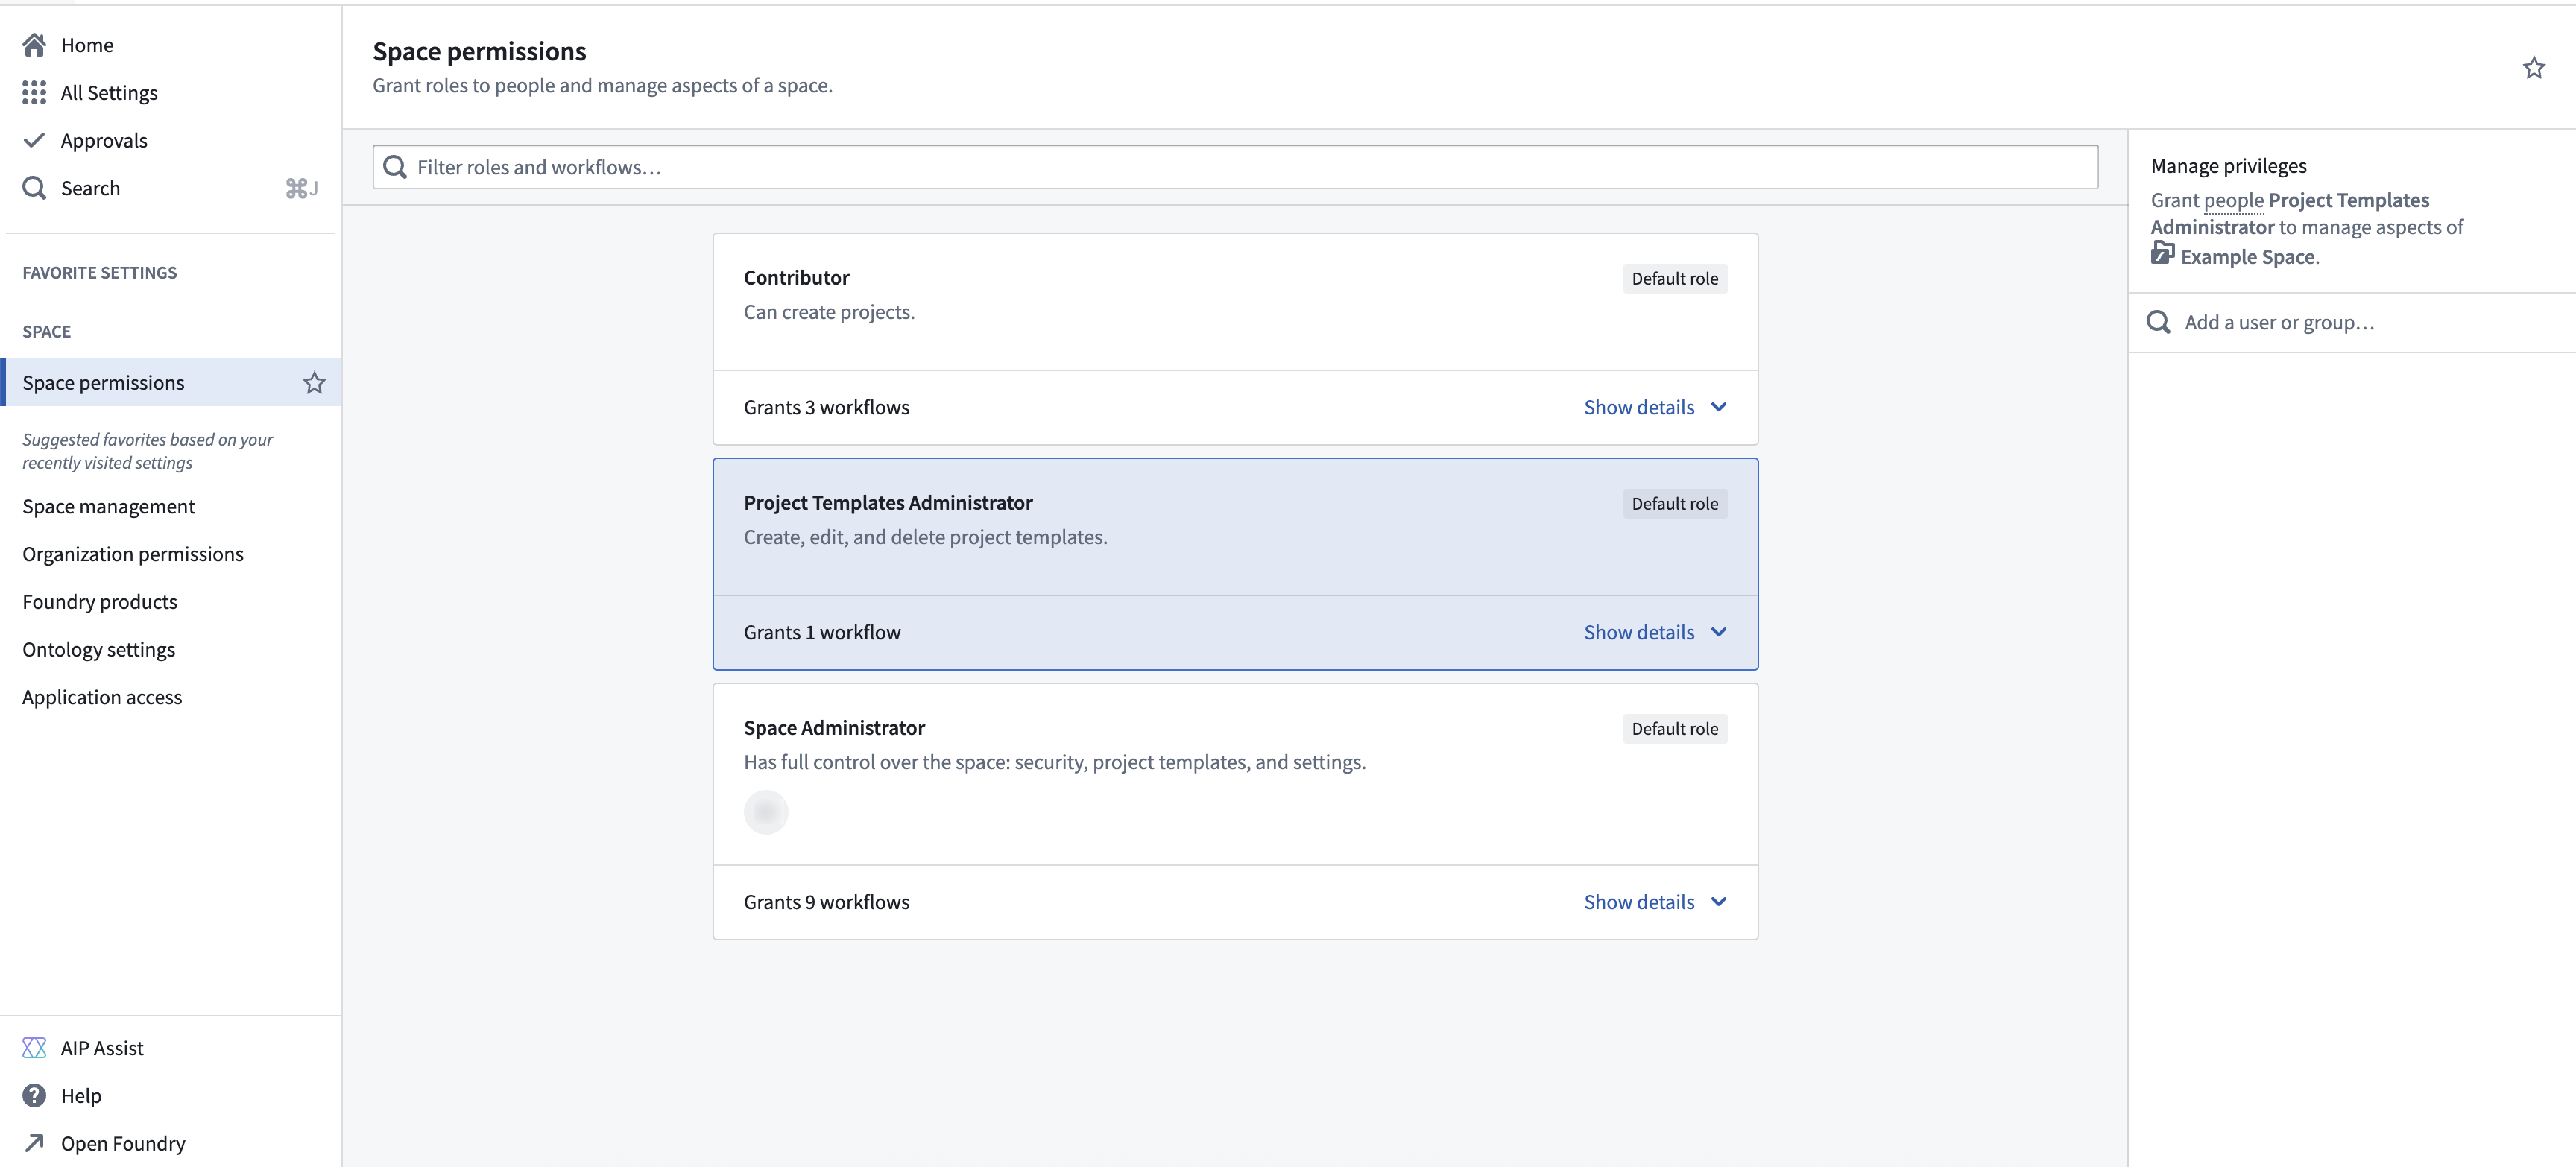Click the sidebar Search magnifier icon
This screenshot has width=2576, height=1167.
click(x=35, y=187)
